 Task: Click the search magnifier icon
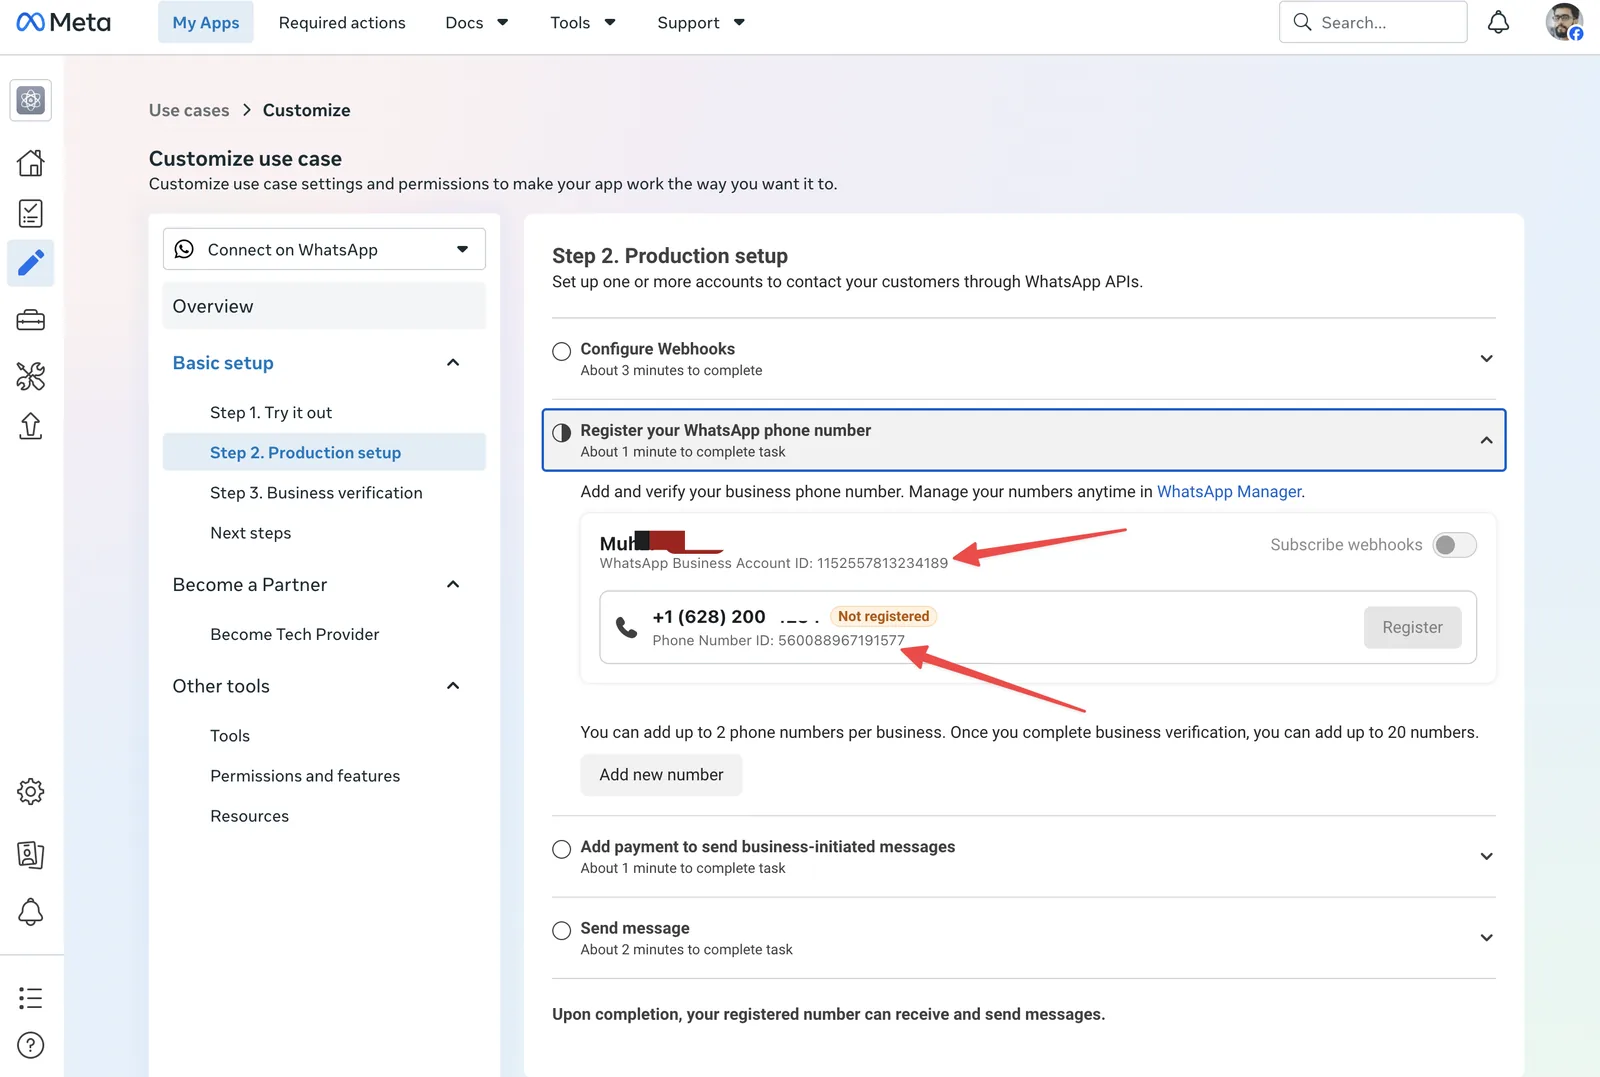1302,22
